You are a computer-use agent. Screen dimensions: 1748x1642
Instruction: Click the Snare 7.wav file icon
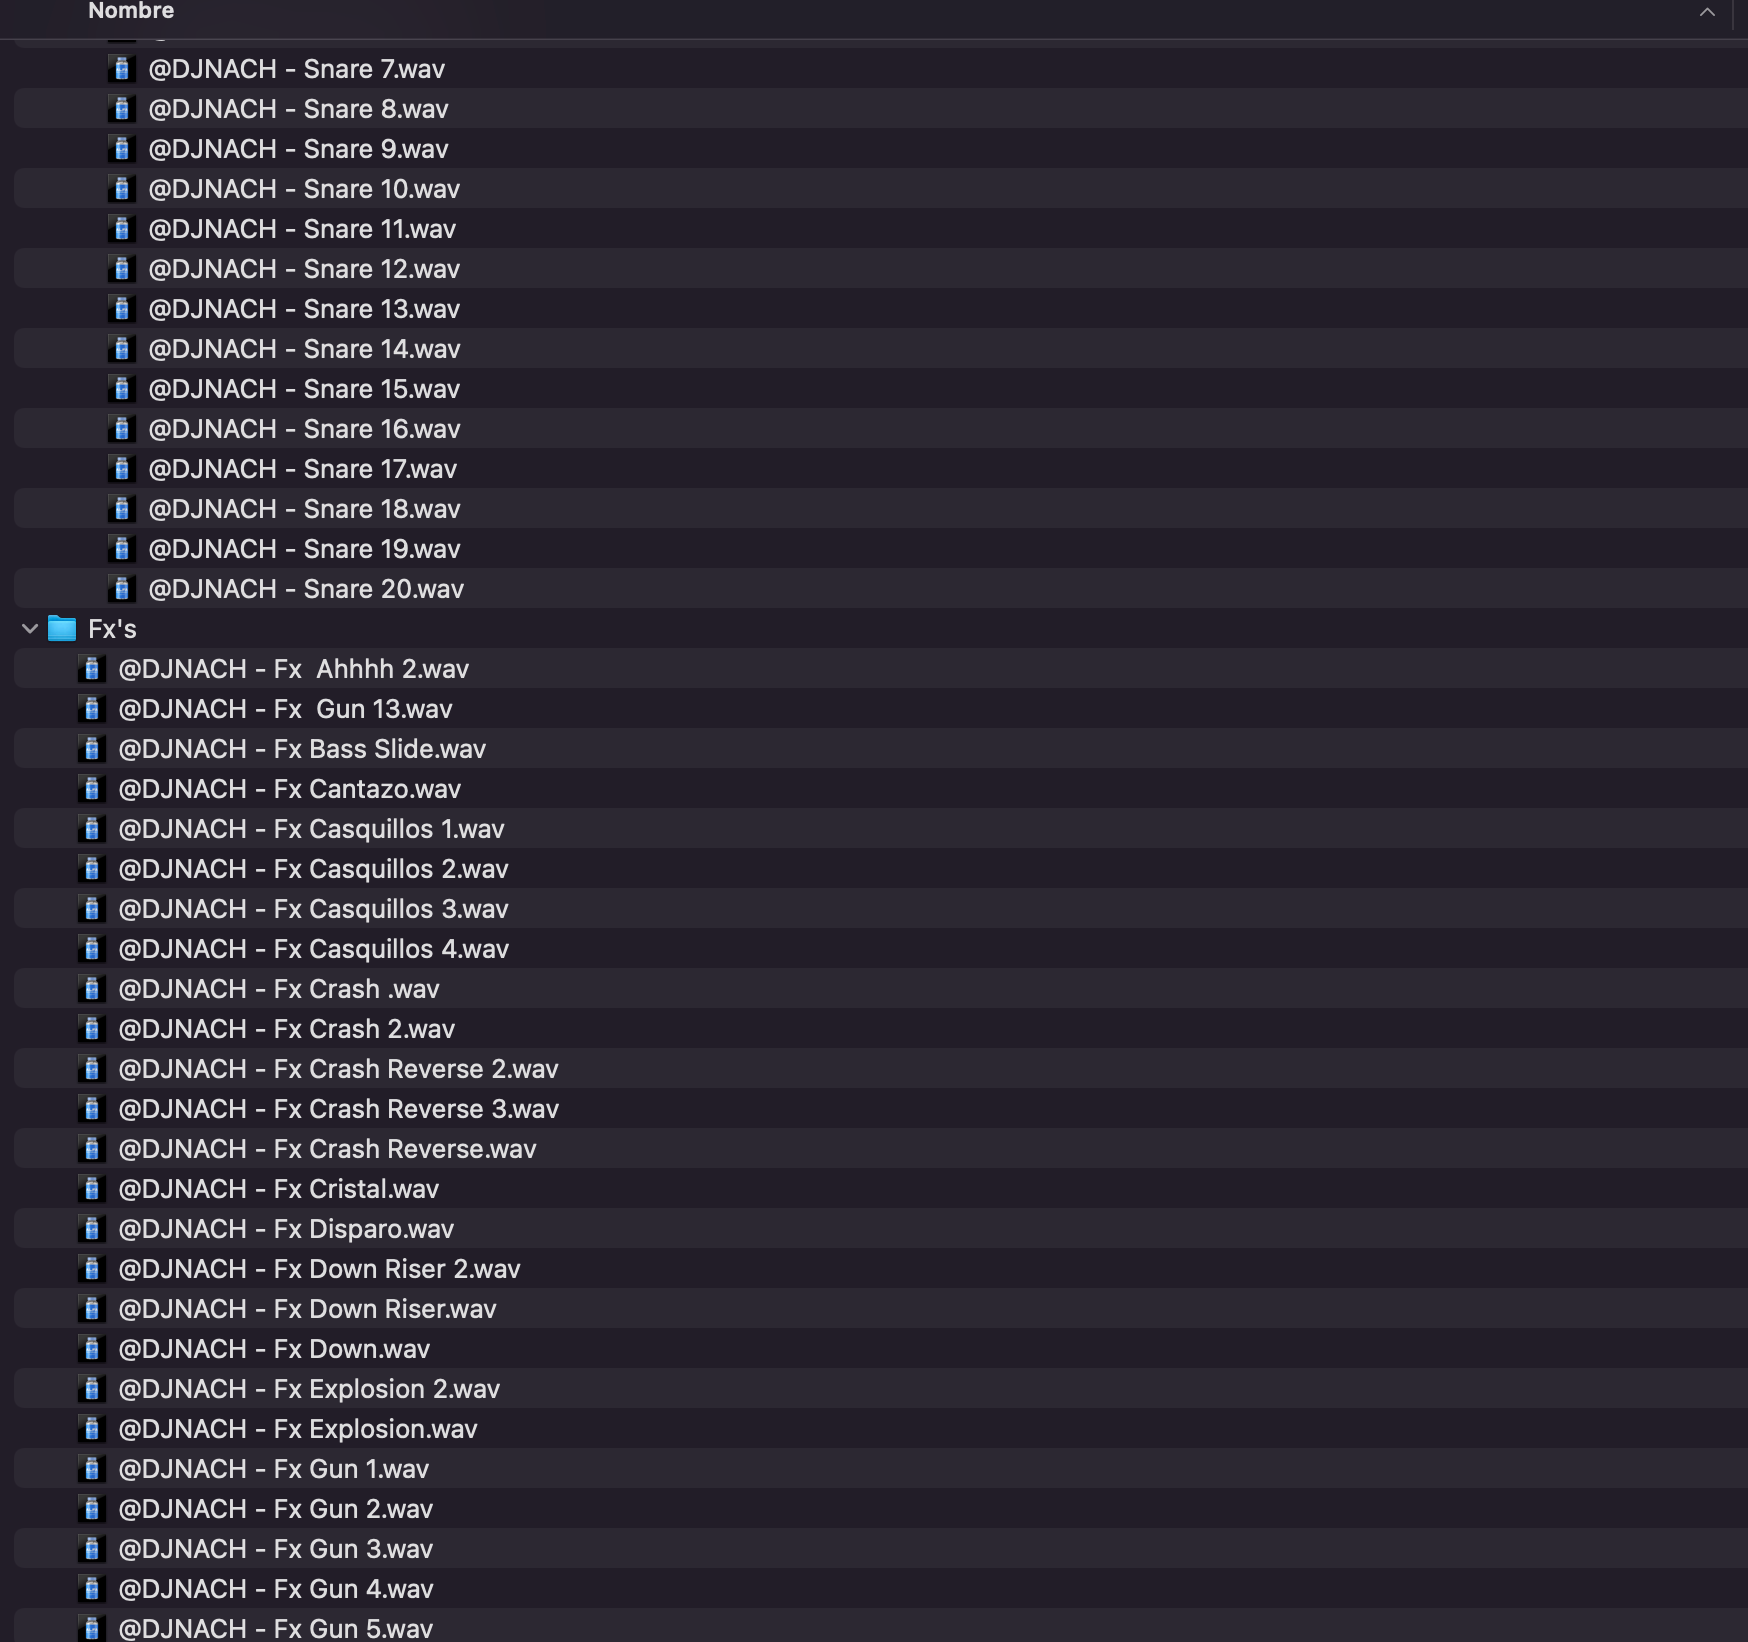(x=122, y=69)
